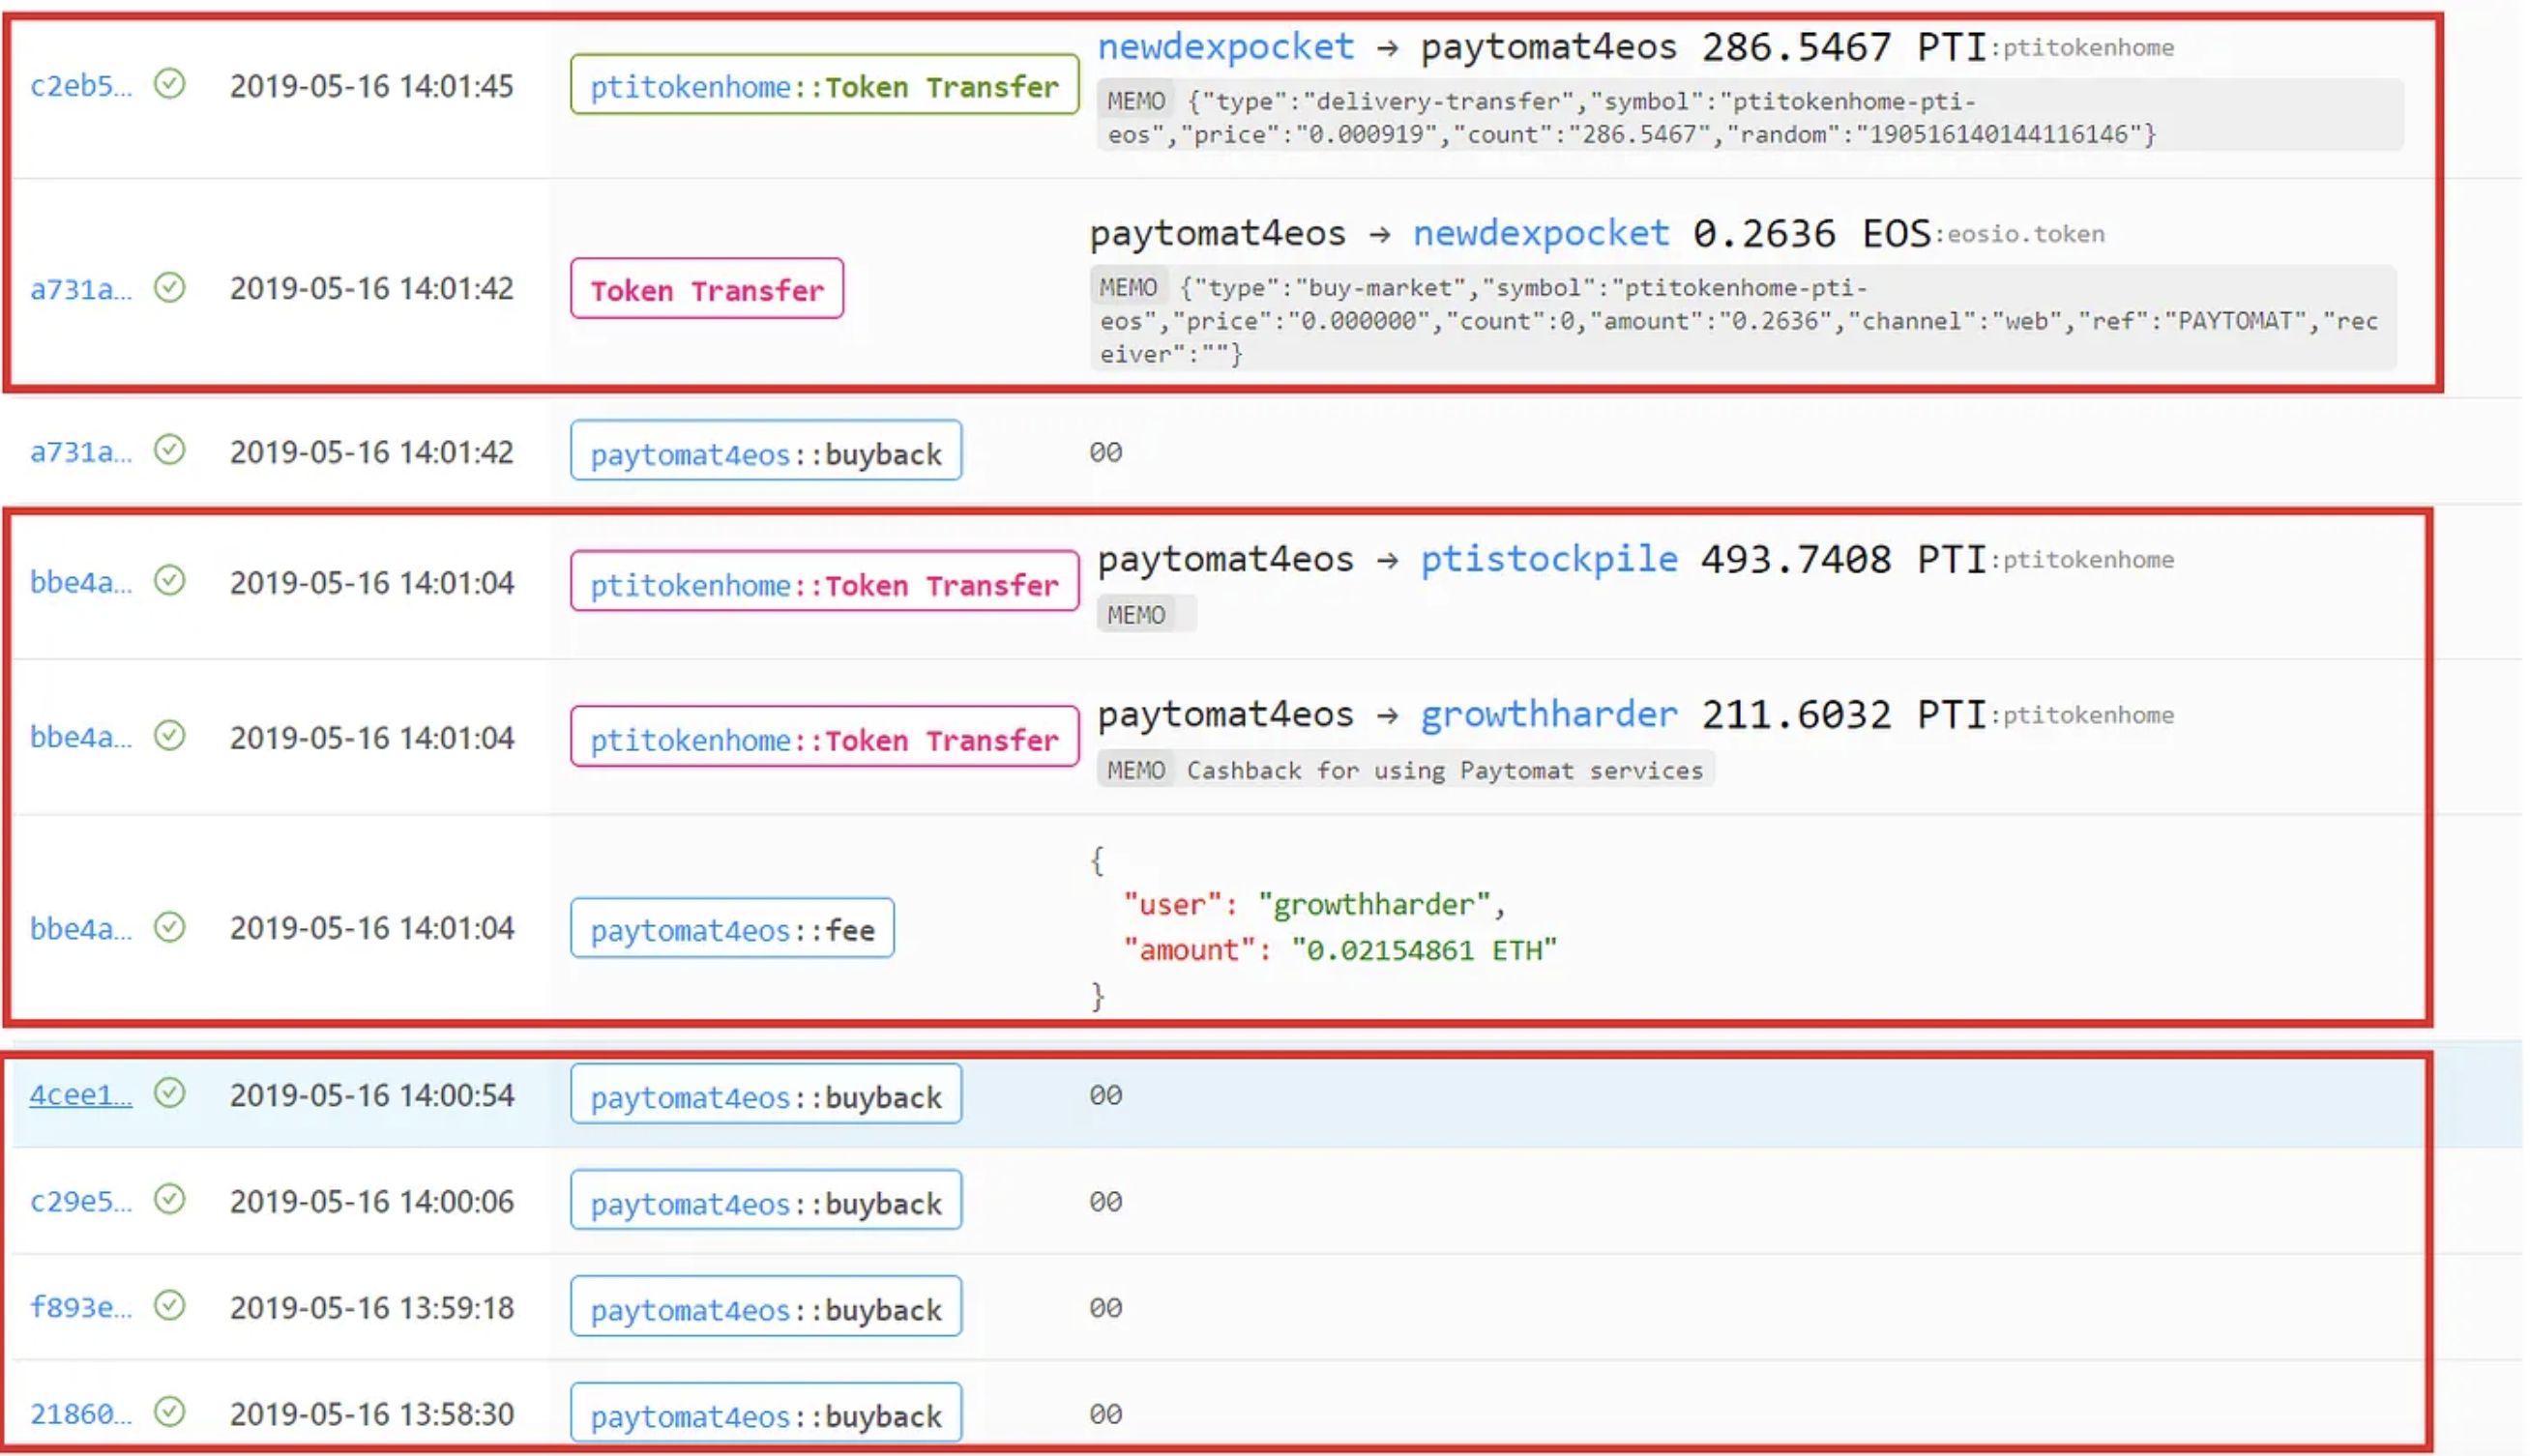This screenshot has width=2530, height=1456.
Task: Open transaction c2eb5
Action: pyautogui.click(x=80, y=86)
